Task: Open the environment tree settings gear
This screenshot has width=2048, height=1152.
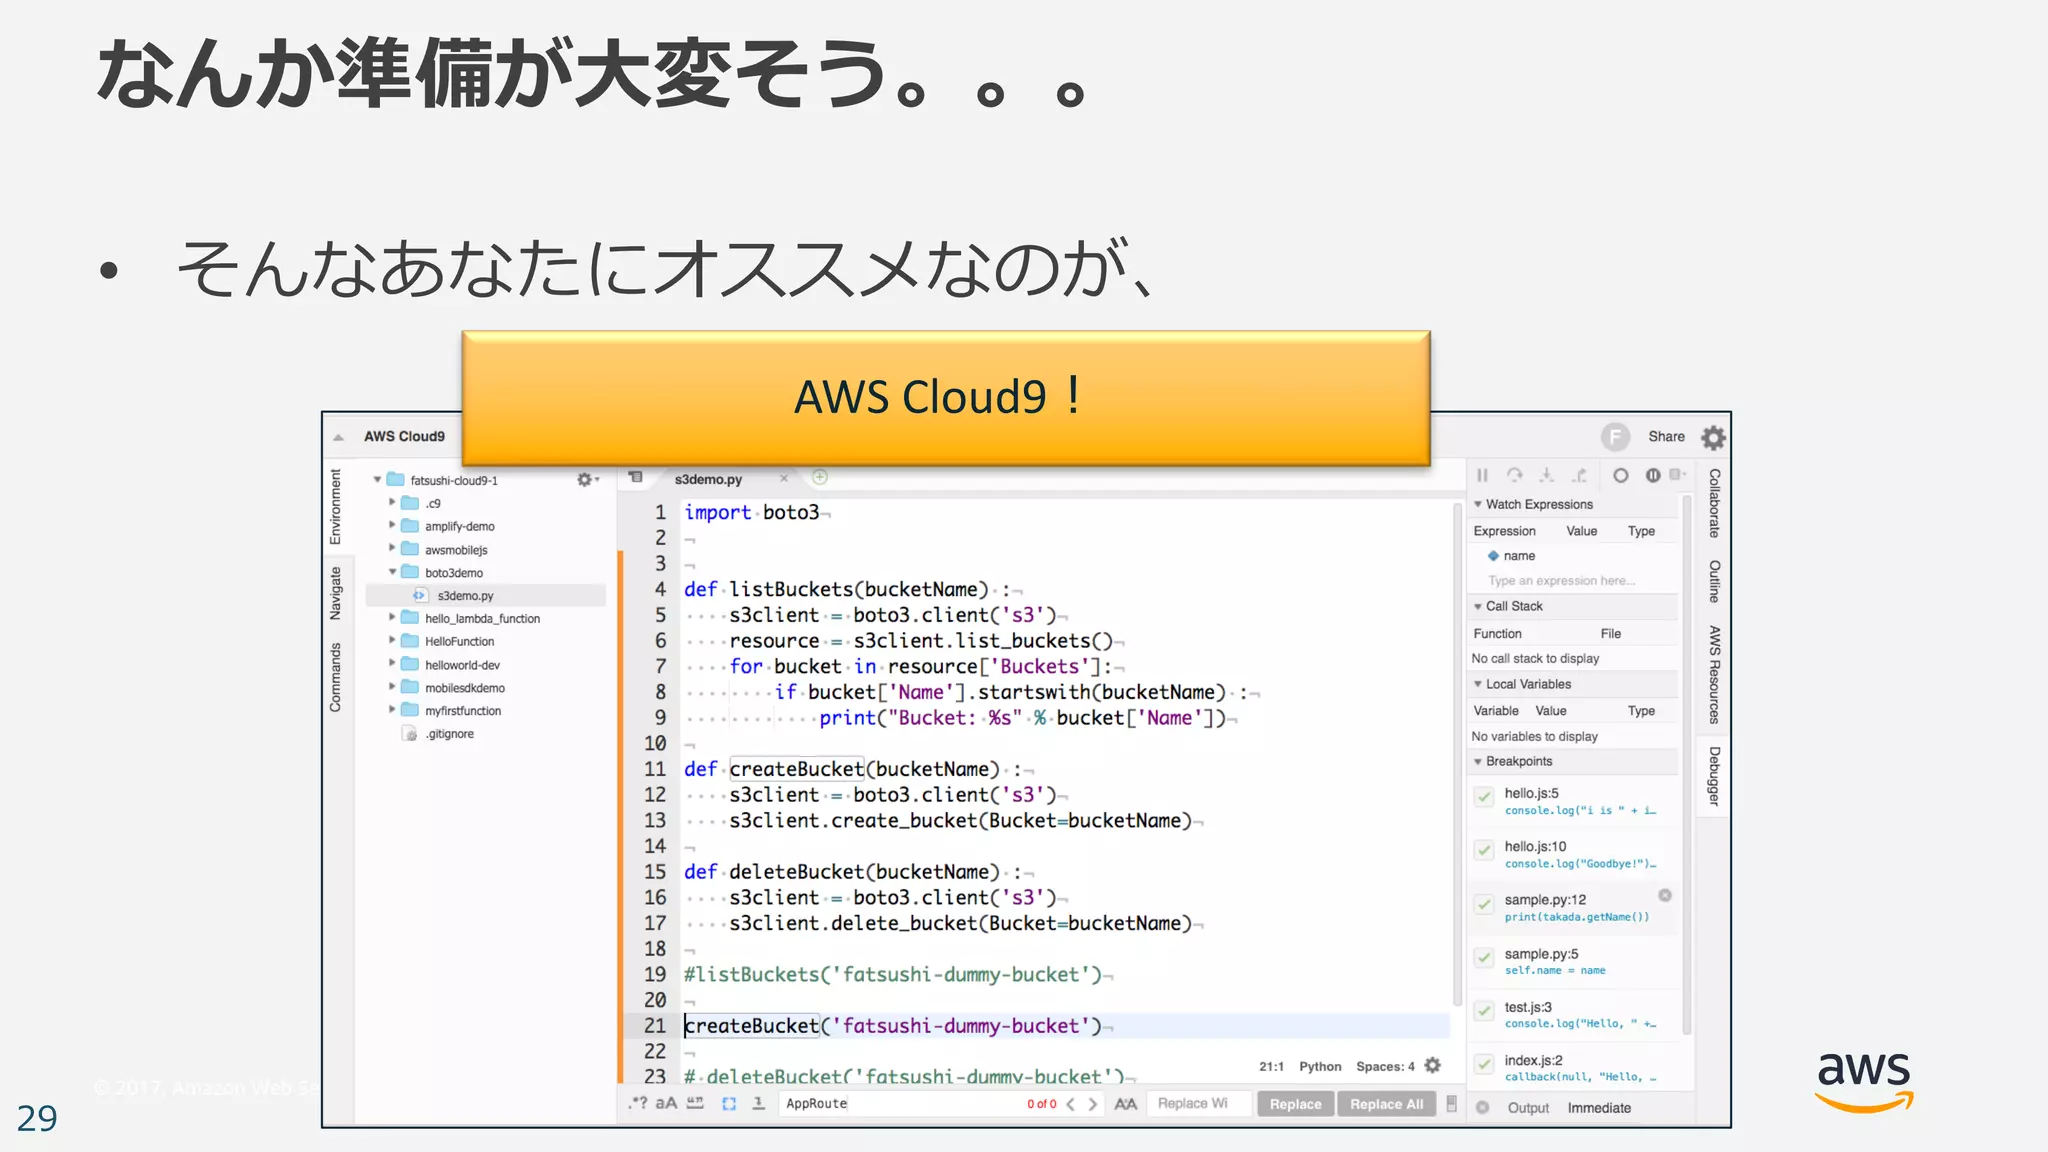Action: click(x=585, y=480)
